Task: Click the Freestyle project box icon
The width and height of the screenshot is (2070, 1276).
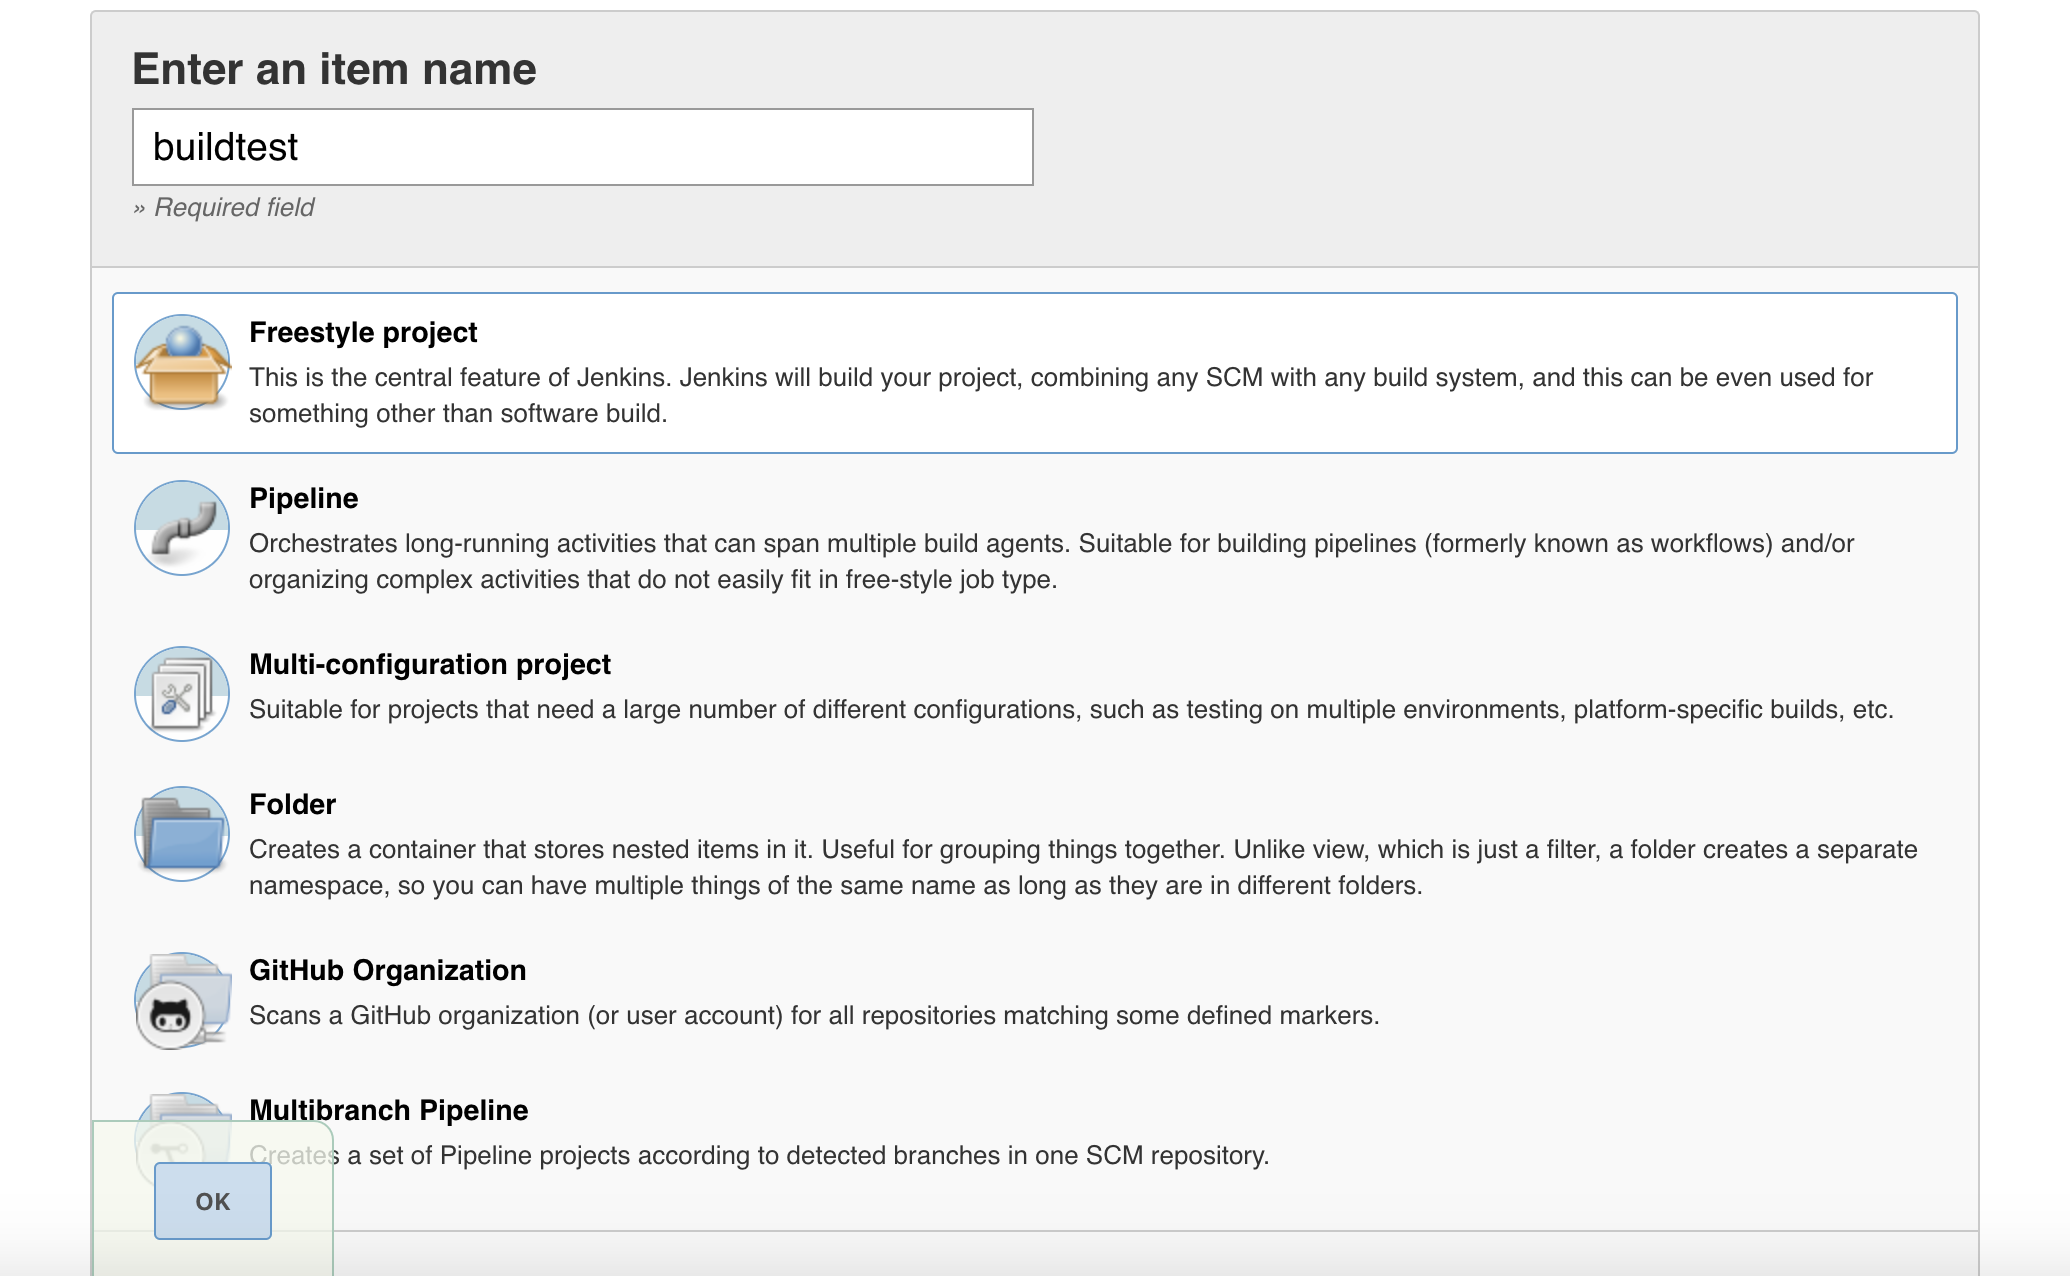Action: pyautogui.click(x=182, y=362)
